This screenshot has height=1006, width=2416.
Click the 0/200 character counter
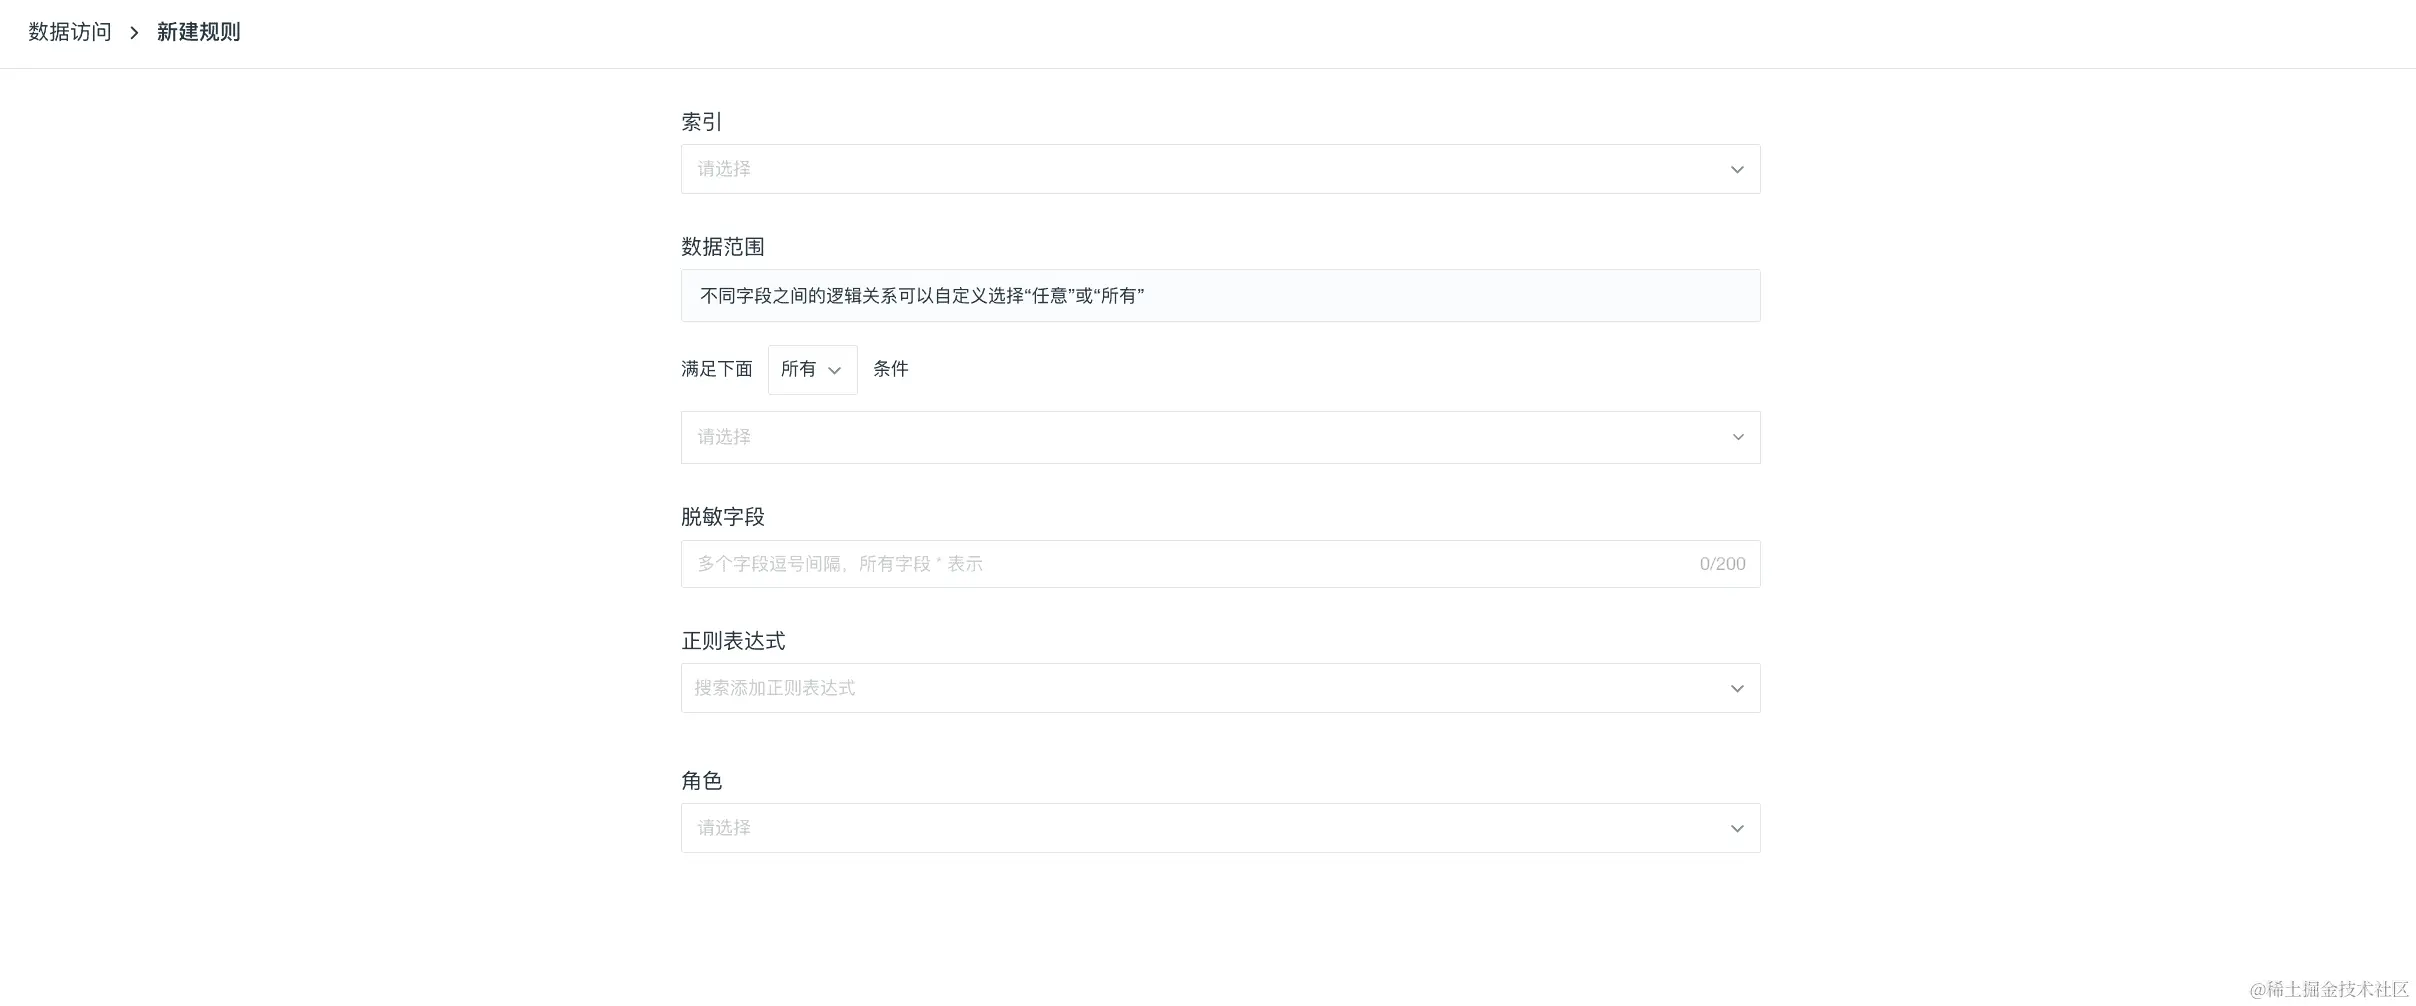pyautogui.click(x=1722, y=564)
